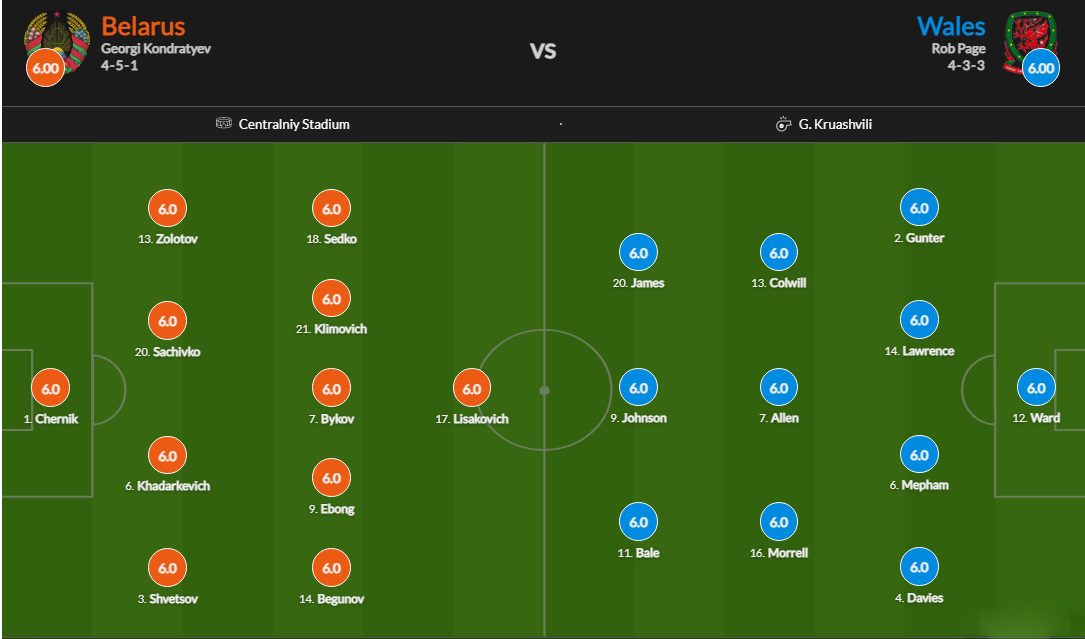Click Lisakovich's orange rating circle
The width and height of the screenshot is (1085, 639).
(x=472, y=389)
